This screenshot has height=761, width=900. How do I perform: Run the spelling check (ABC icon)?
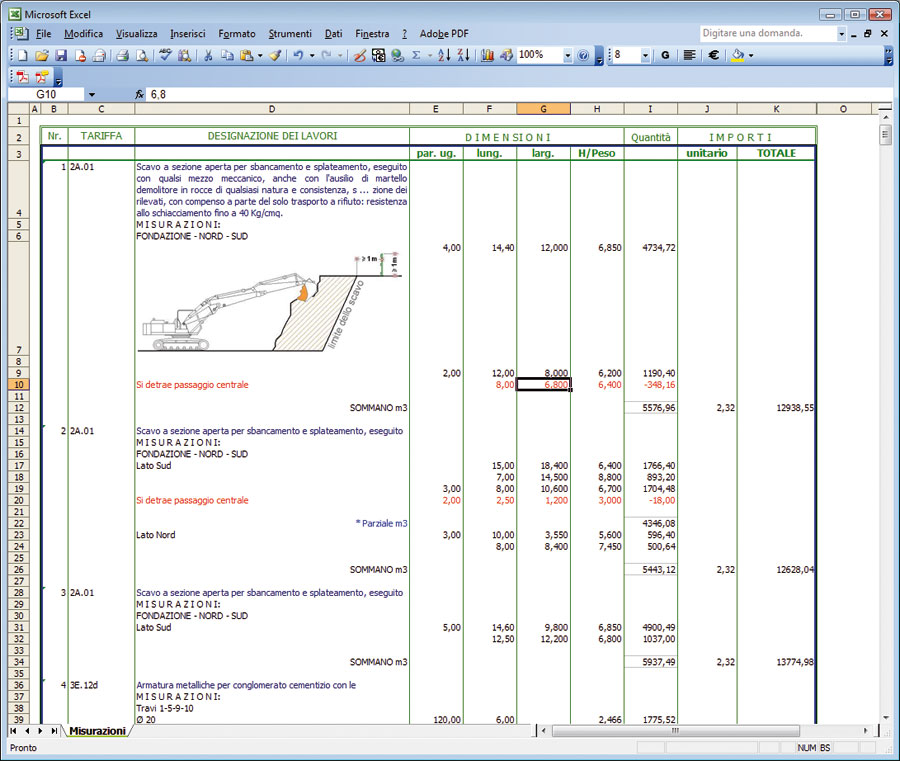pyautogui.click(x=165, y=56)
